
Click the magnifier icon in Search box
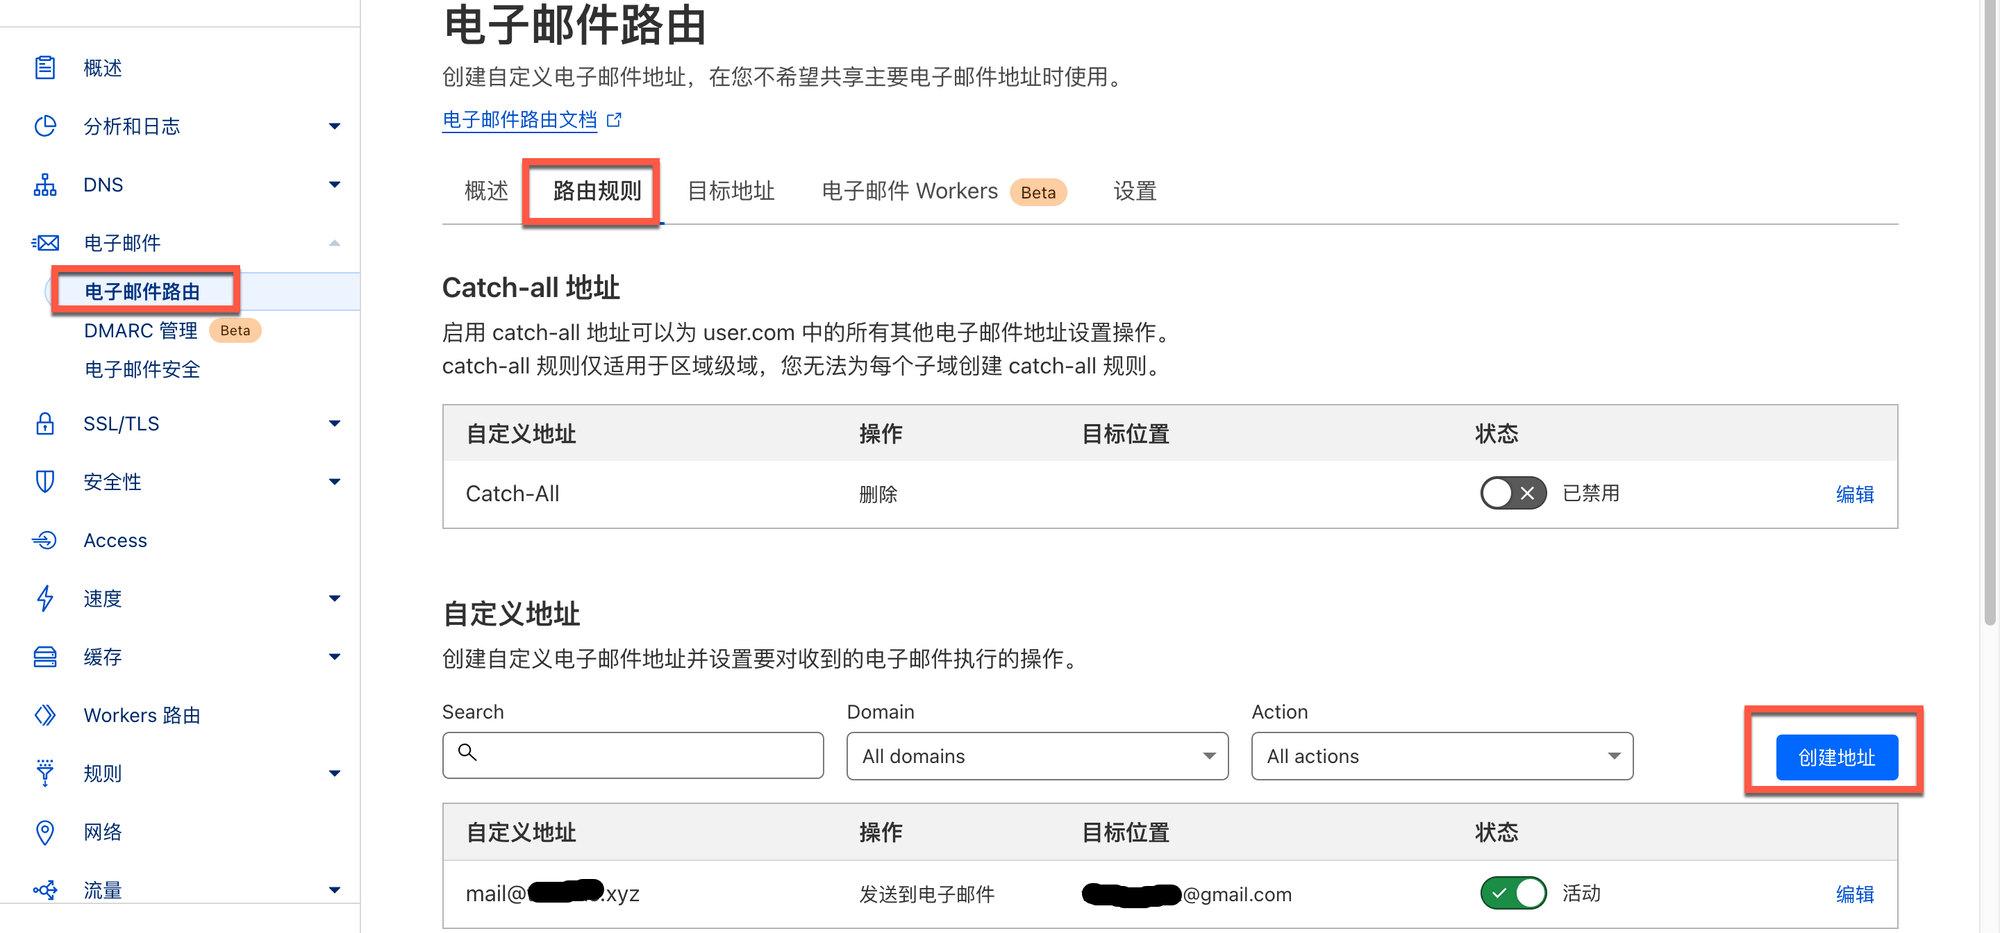coord(467,752)
